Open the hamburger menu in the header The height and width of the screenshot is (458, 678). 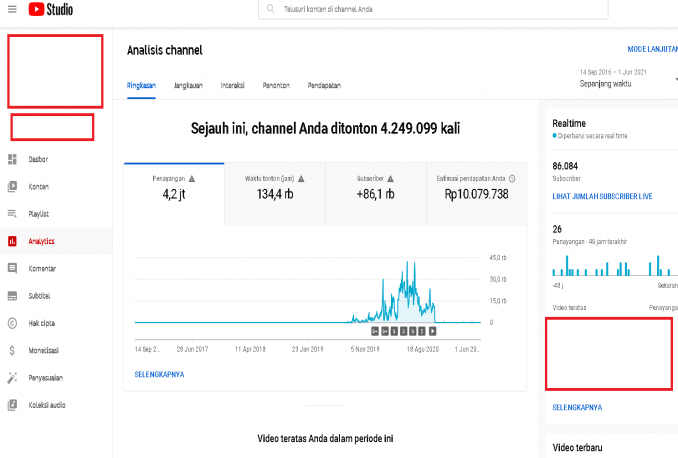[x=12, y=10]
